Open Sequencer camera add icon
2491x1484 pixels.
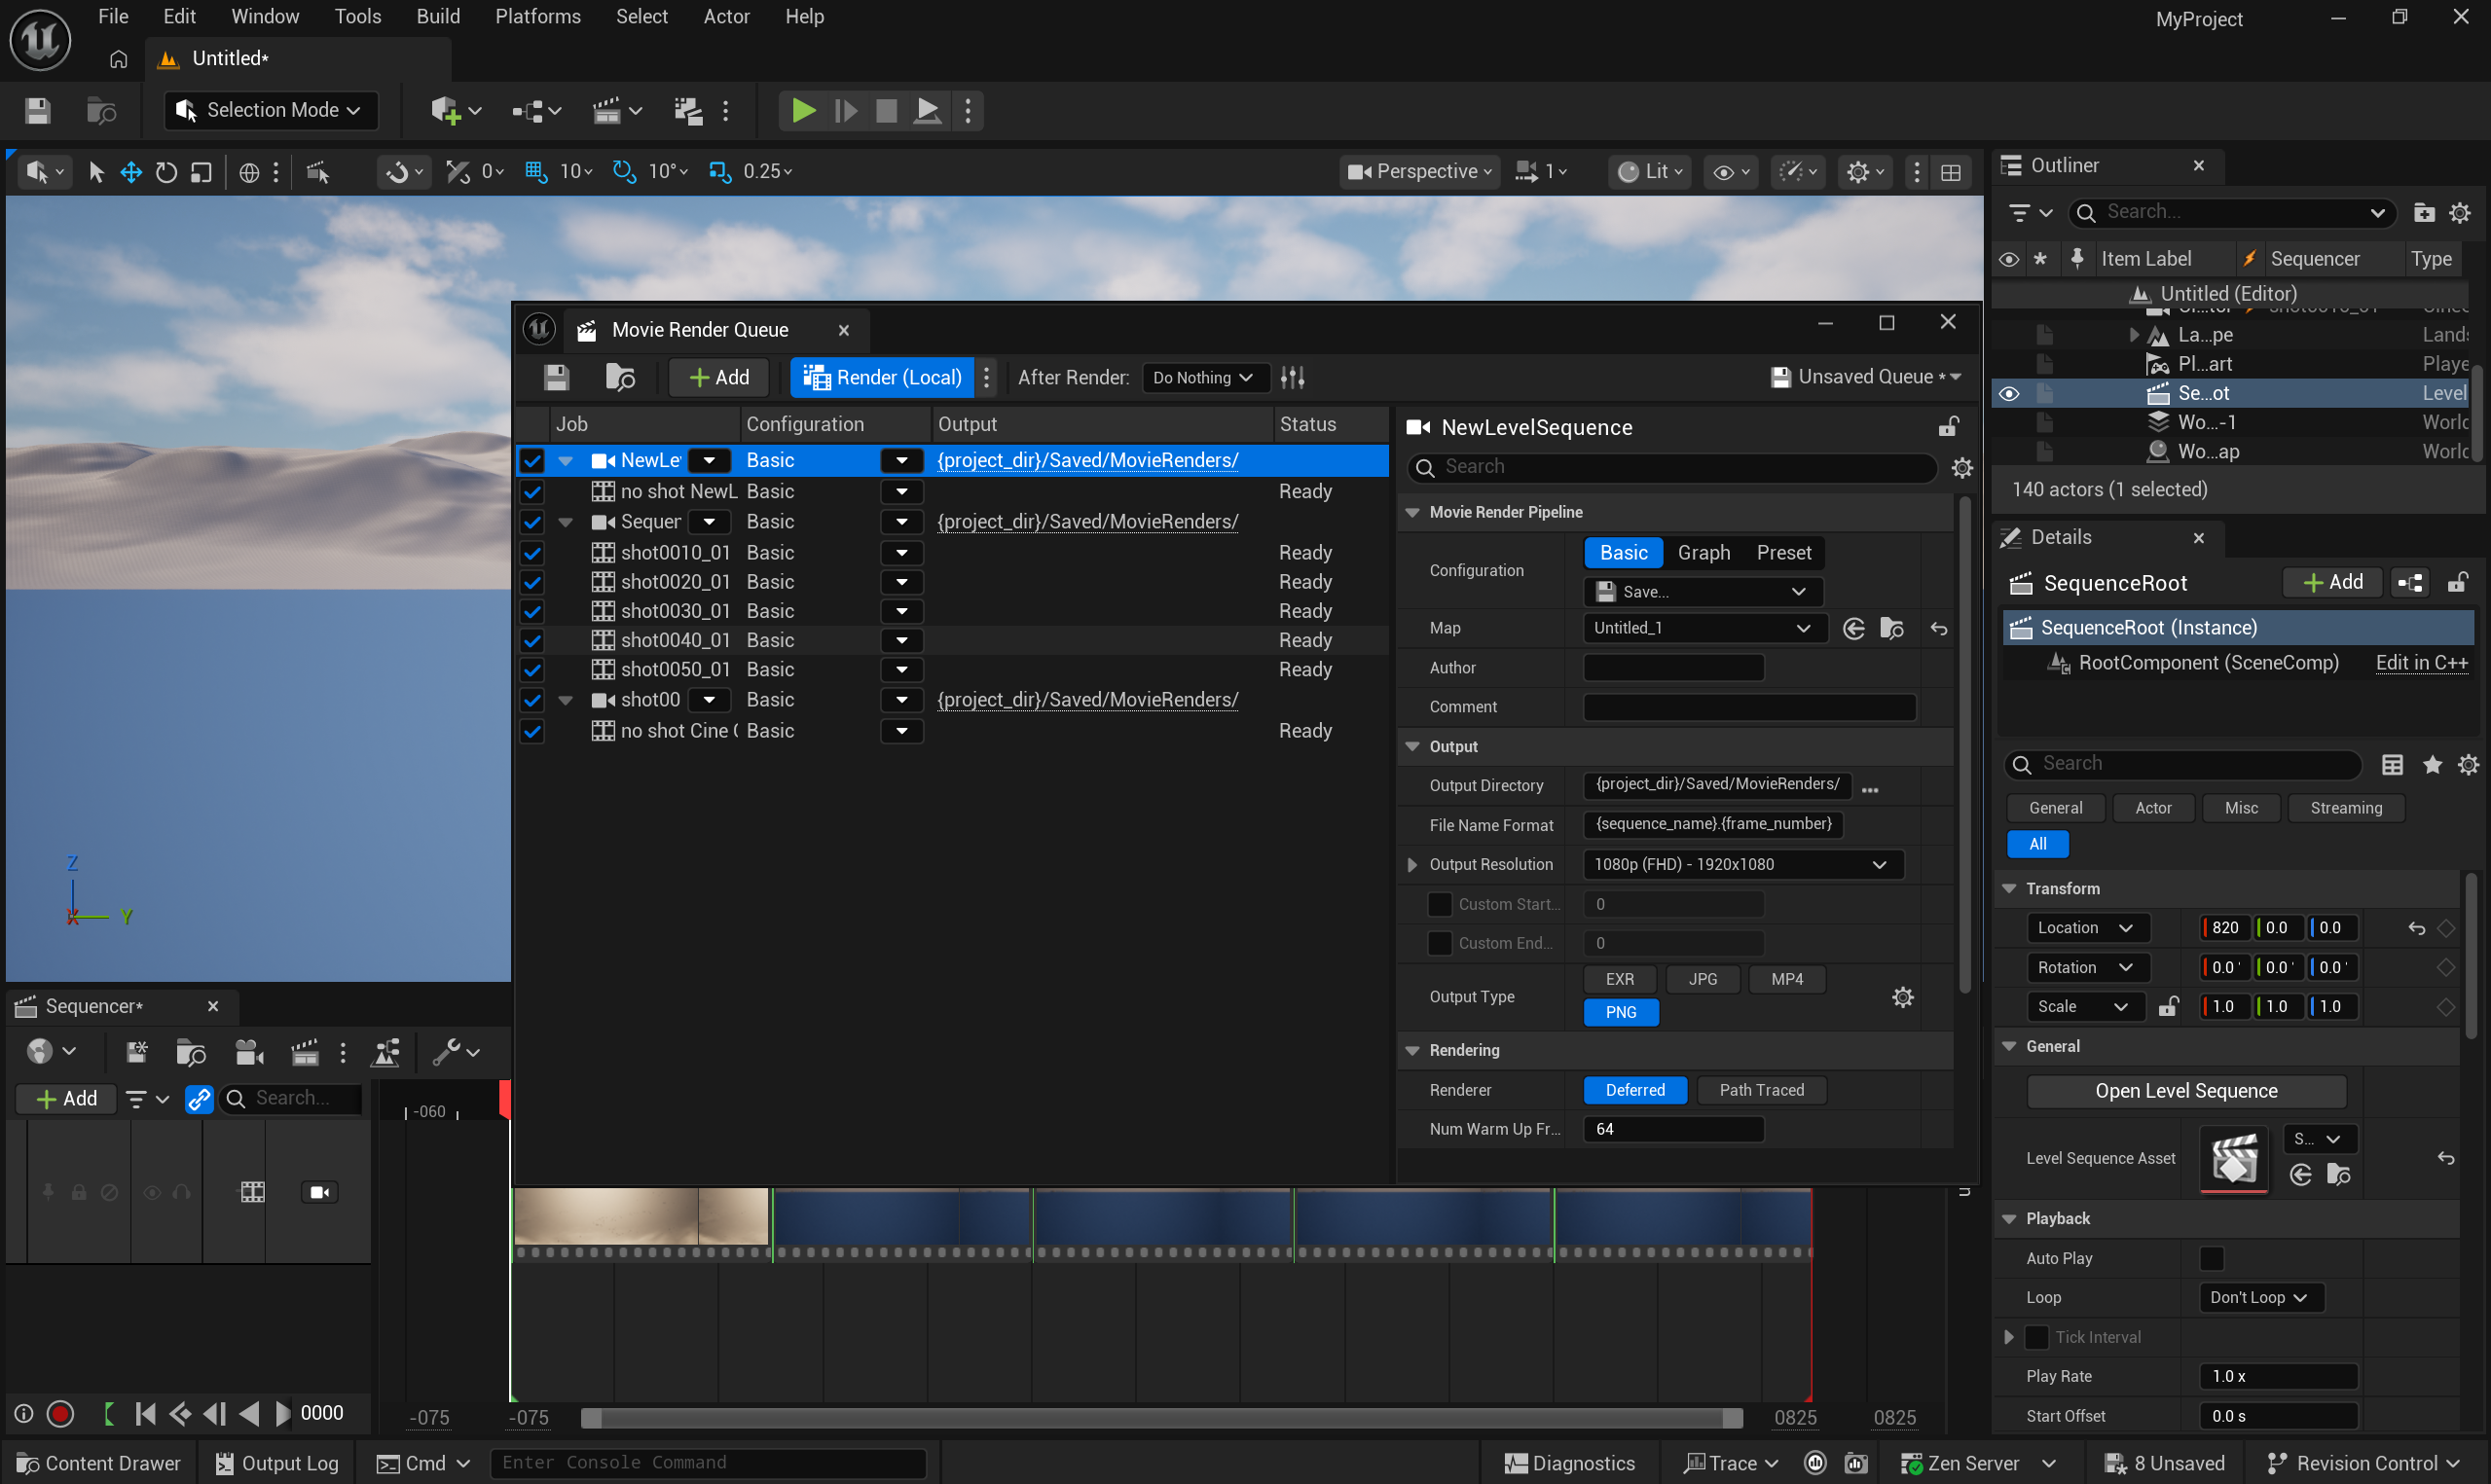tap(249, 1051)
